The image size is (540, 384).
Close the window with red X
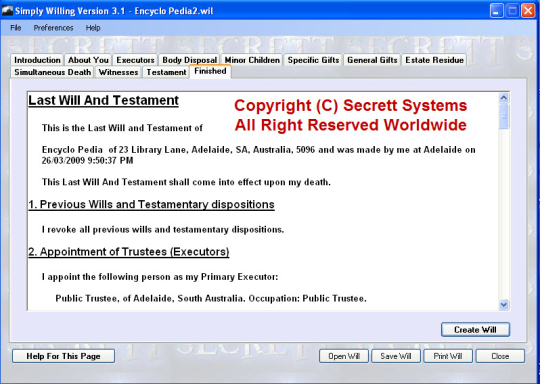pyautogui.click(x=528, y=11)
